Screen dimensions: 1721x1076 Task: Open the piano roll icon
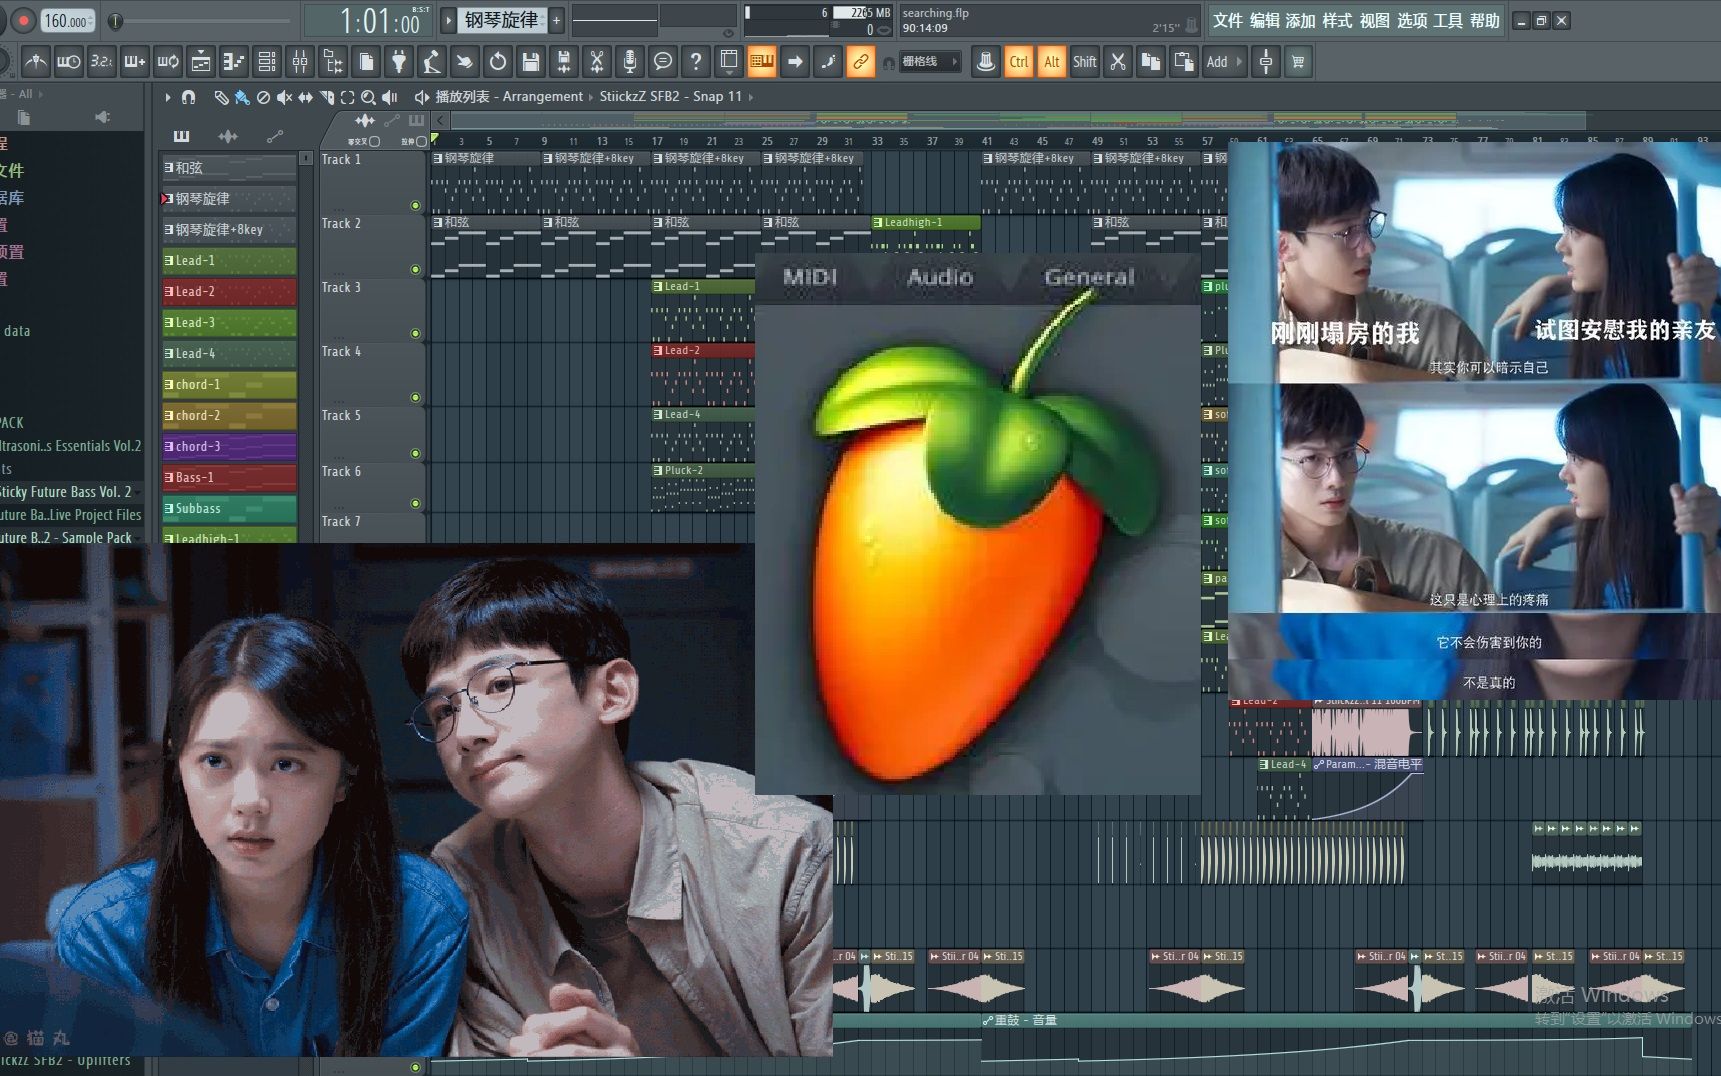(234, 62)
